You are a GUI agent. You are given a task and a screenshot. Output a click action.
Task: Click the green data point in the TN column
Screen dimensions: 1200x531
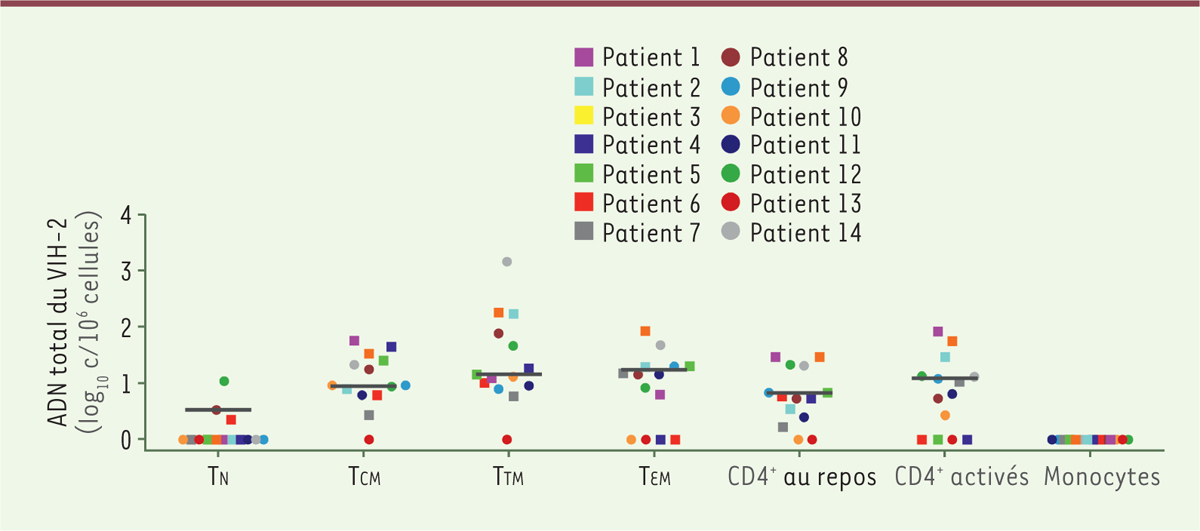(x=224, y=381)
